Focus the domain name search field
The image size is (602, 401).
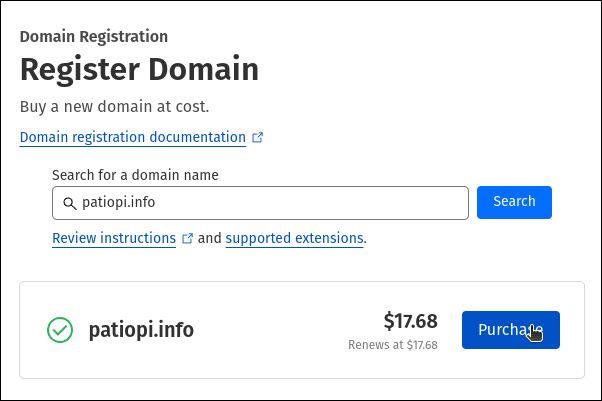point(300,203)
